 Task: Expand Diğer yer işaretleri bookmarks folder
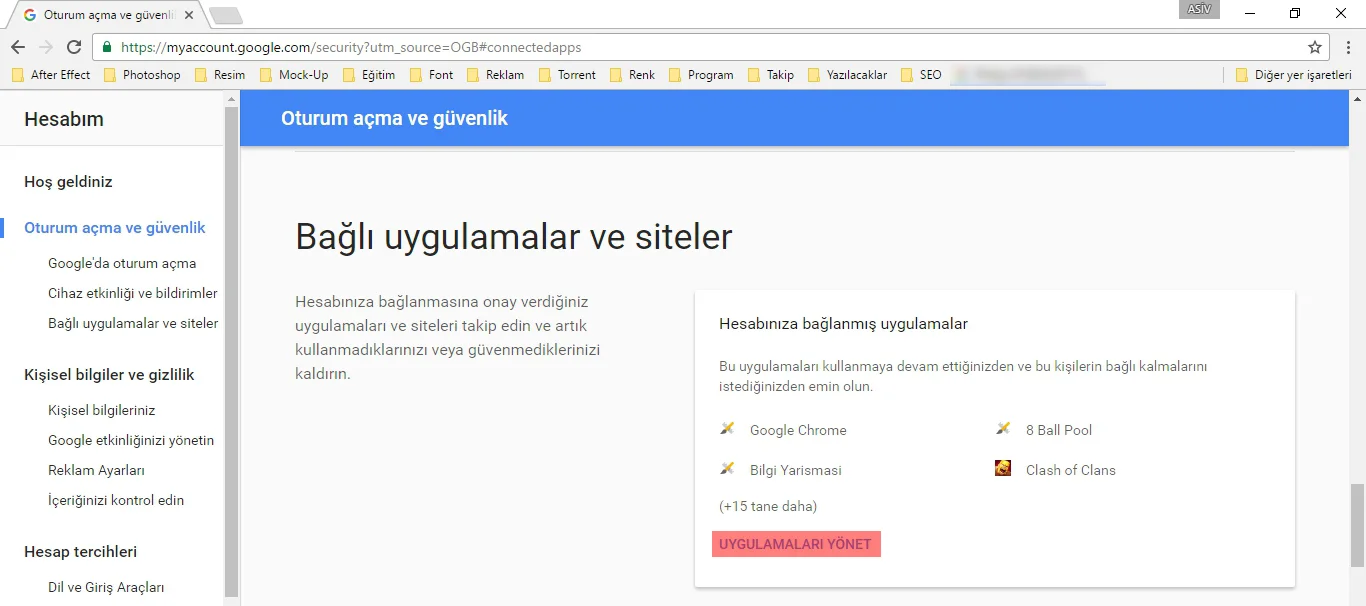(x=1293, y=75)
